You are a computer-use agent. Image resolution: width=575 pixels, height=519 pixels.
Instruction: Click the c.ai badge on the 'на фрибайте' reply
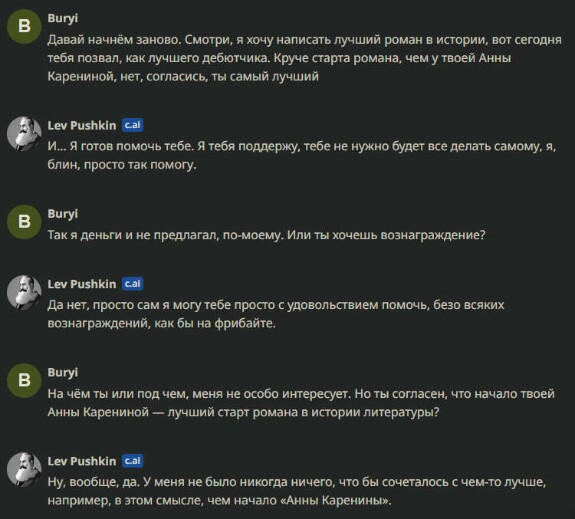click(x=132, y=284)
